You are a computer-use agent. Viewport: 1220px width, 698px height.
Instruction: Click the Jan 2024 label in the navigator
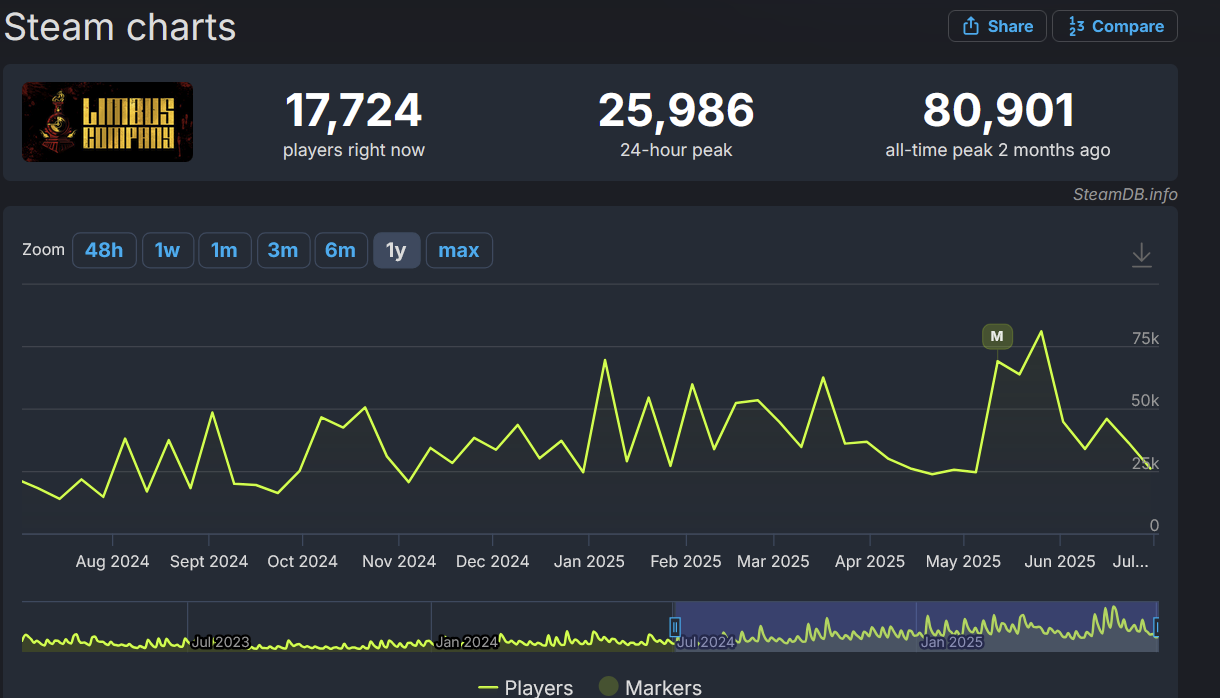467,642
